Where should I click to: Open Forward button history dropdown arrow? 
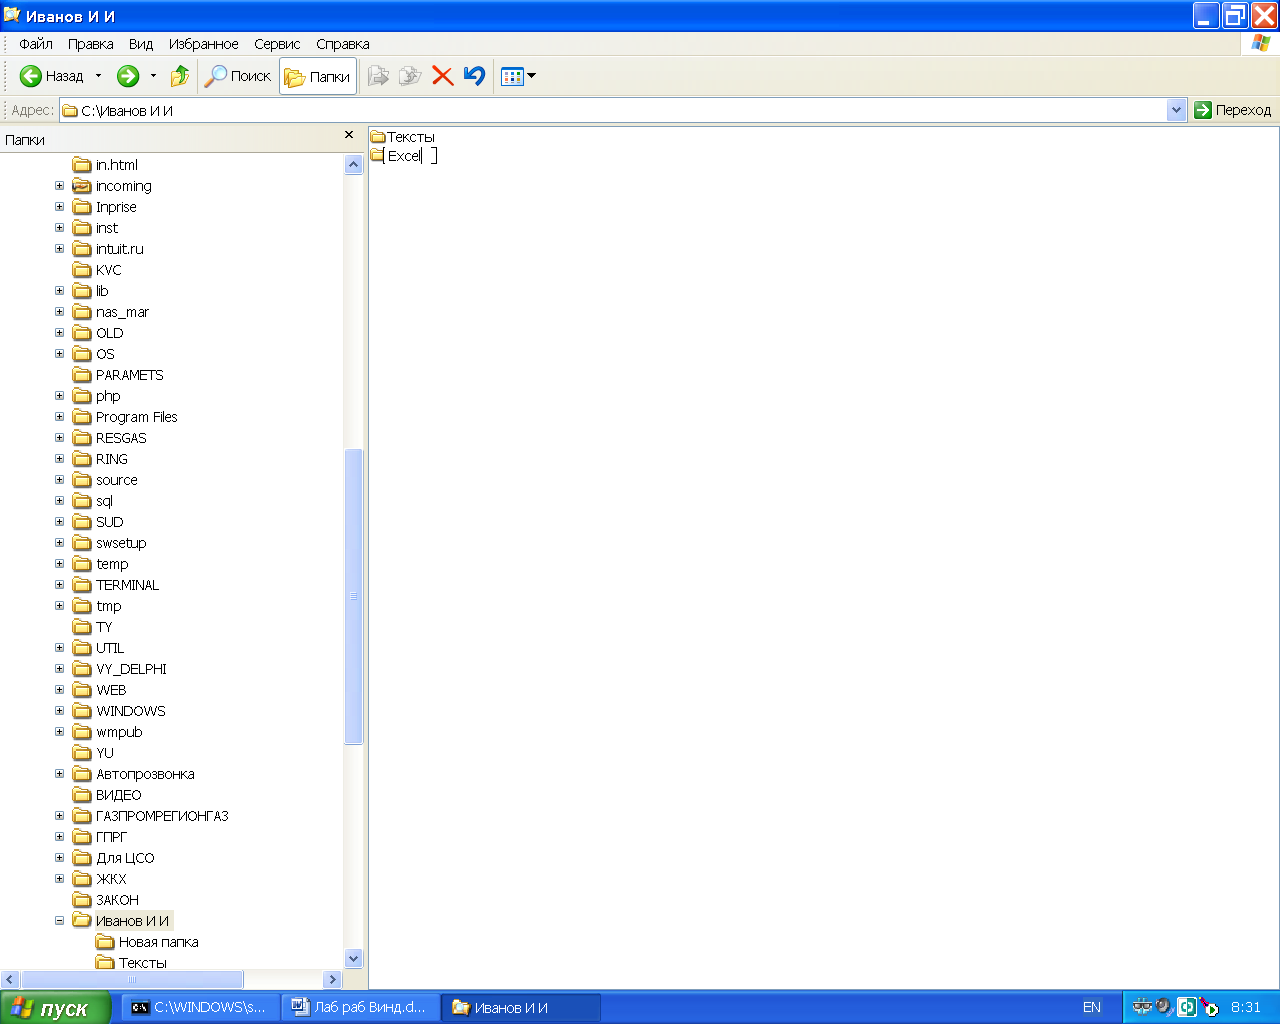point(153,76)
